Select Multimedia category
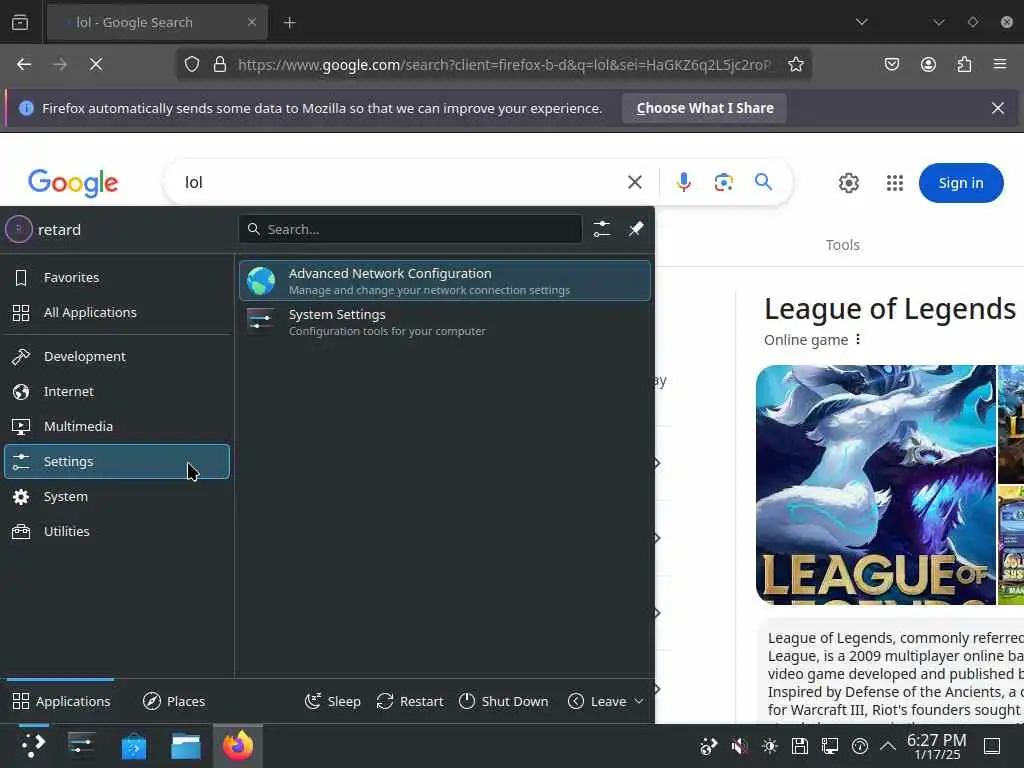 pos(117,426)
